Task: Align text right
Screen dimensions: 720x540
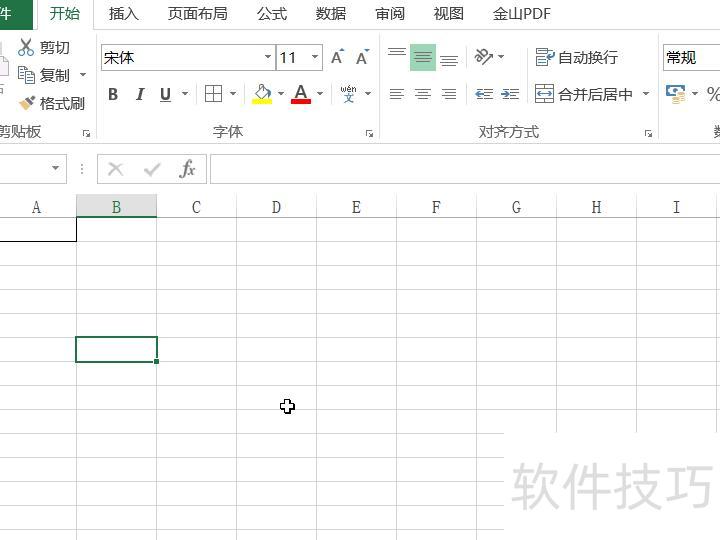Action: (449, 94)
